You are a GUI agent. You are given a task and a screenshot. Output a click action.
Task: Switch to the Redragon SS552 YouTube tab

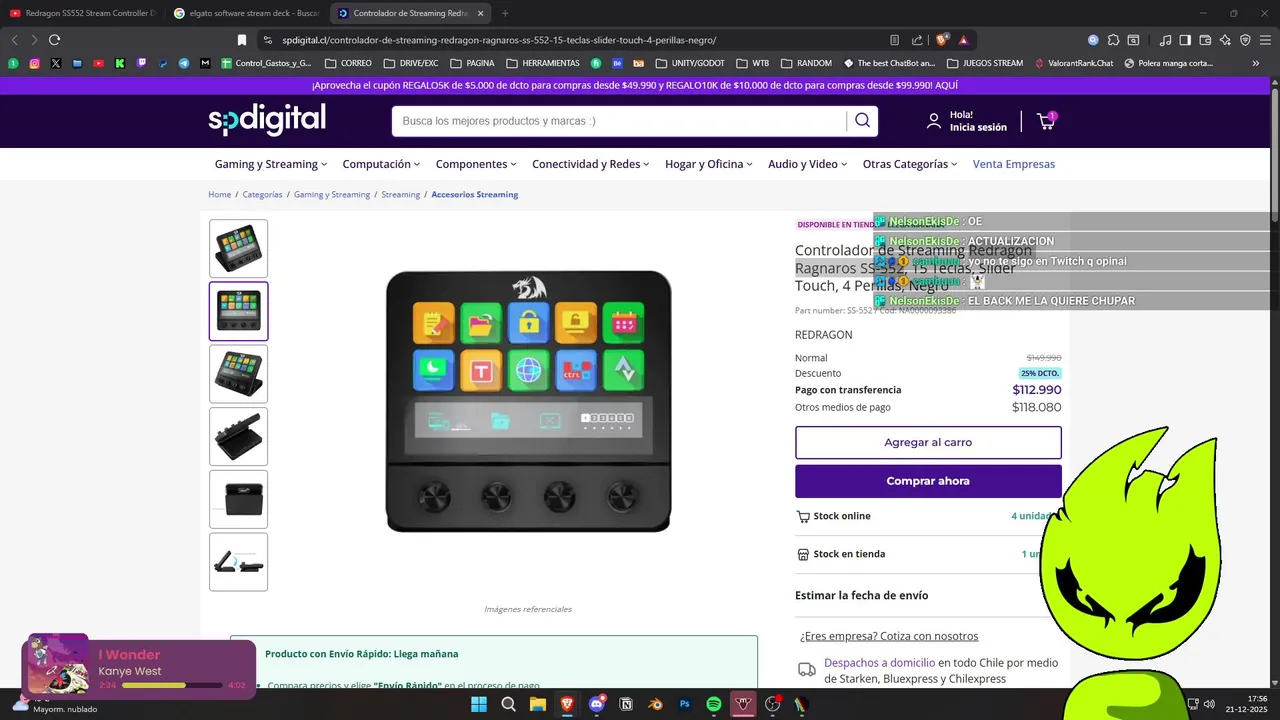(82, 13)
